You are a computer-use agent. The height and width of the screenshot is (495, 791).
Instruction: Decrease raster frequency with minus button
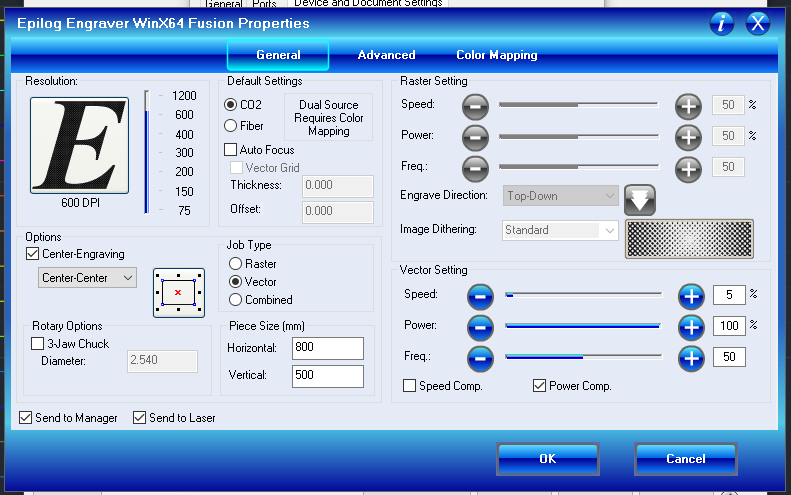(475, 169)
